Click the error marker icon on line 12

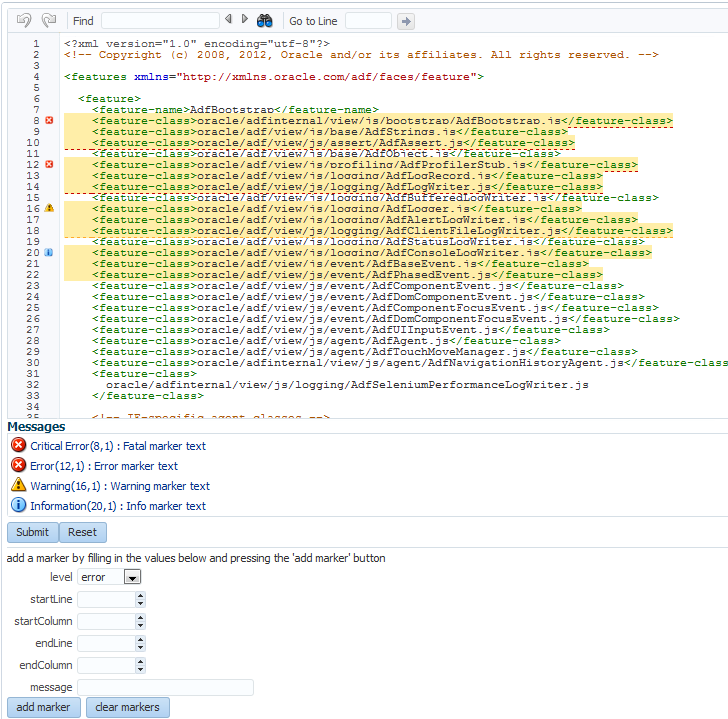(x=49, y=164)
